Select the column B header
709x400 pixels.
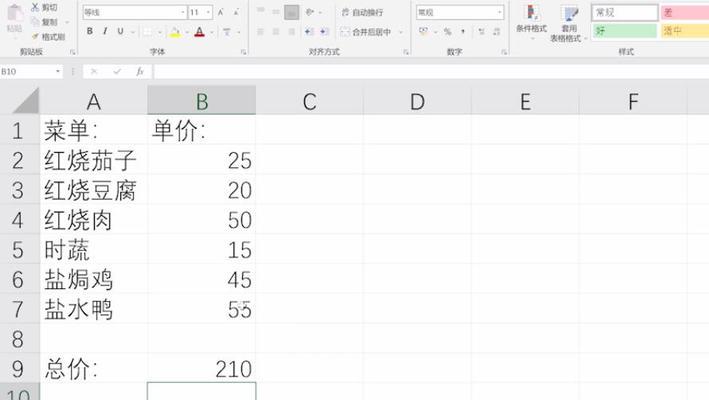202,101
